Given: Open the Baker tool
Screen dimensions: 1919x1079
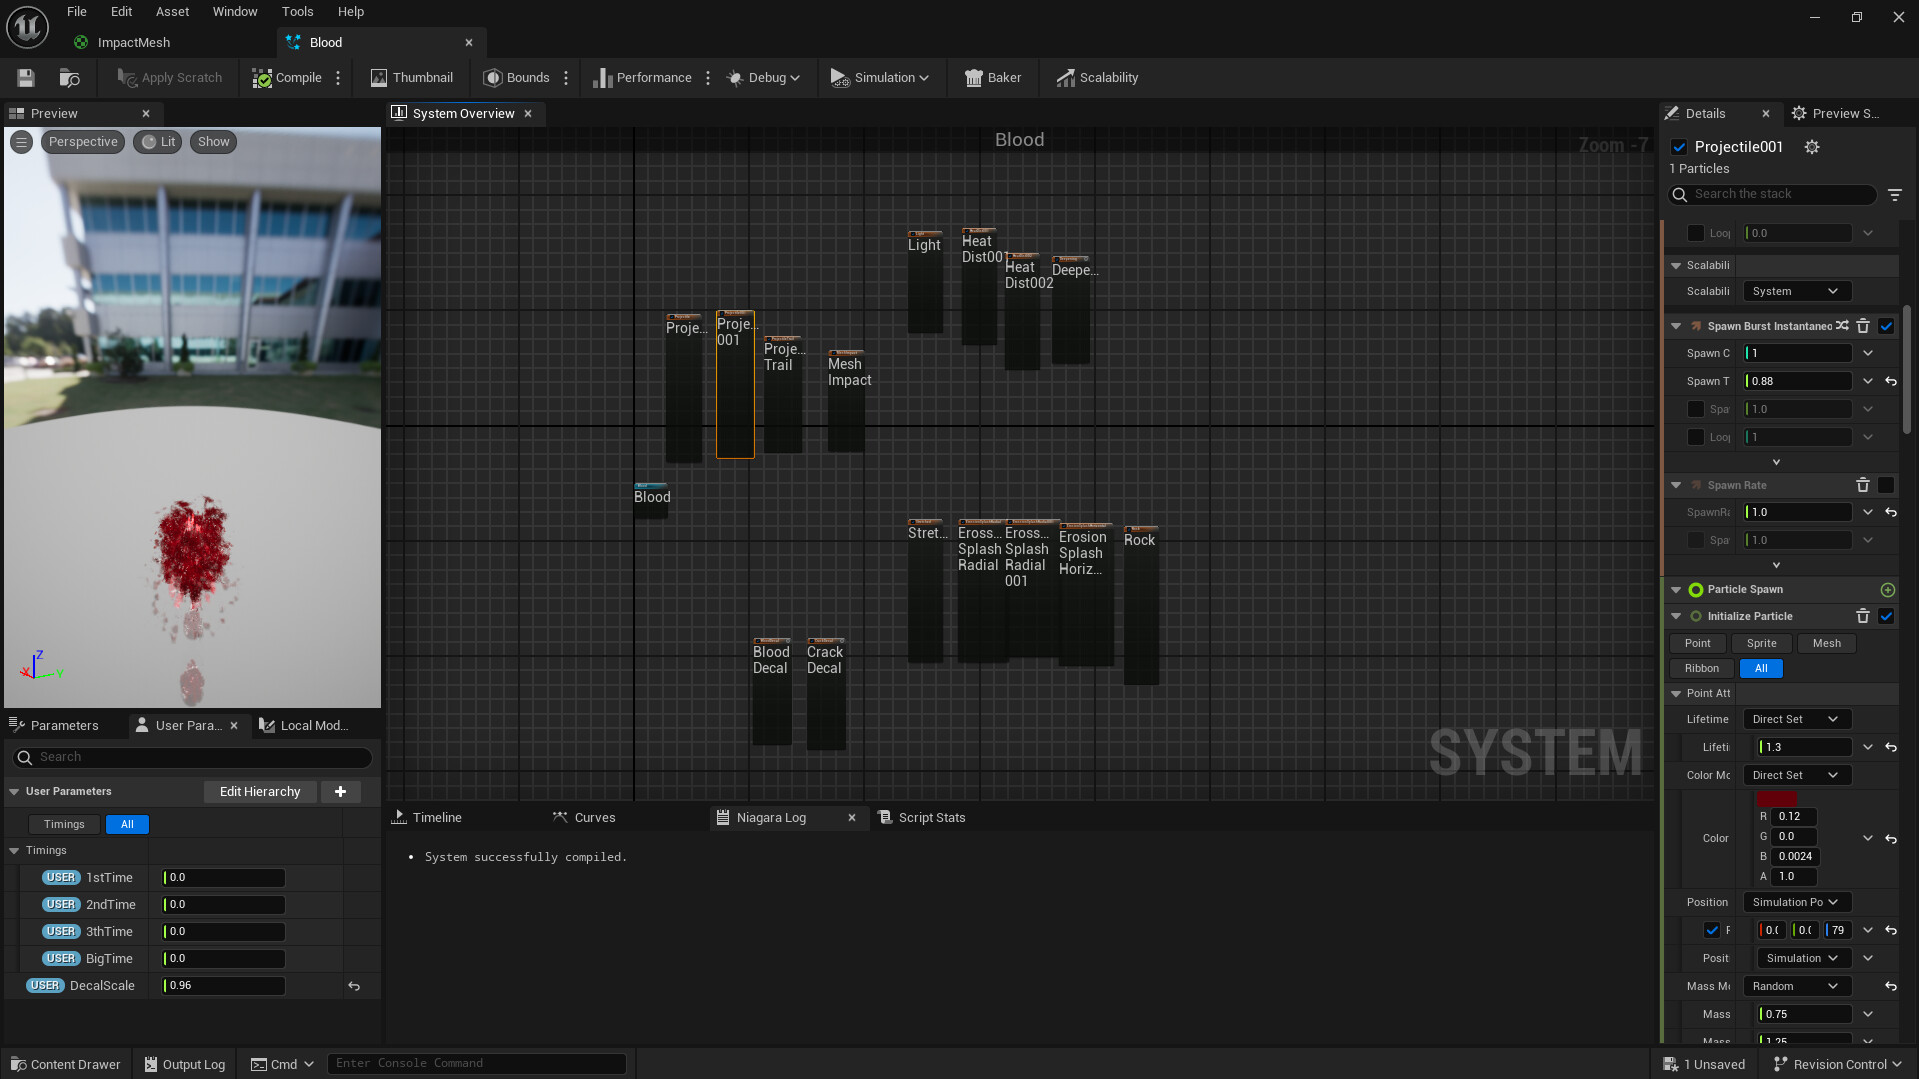Looking at the screenshot, I should (x=992, y=78).
